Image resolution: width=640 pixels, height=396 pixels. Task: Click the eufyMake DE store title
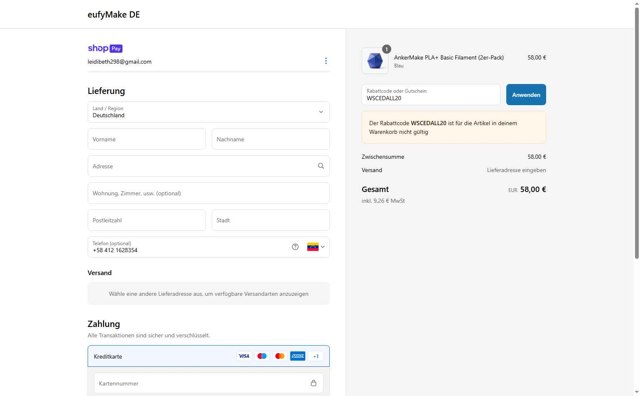113,15
